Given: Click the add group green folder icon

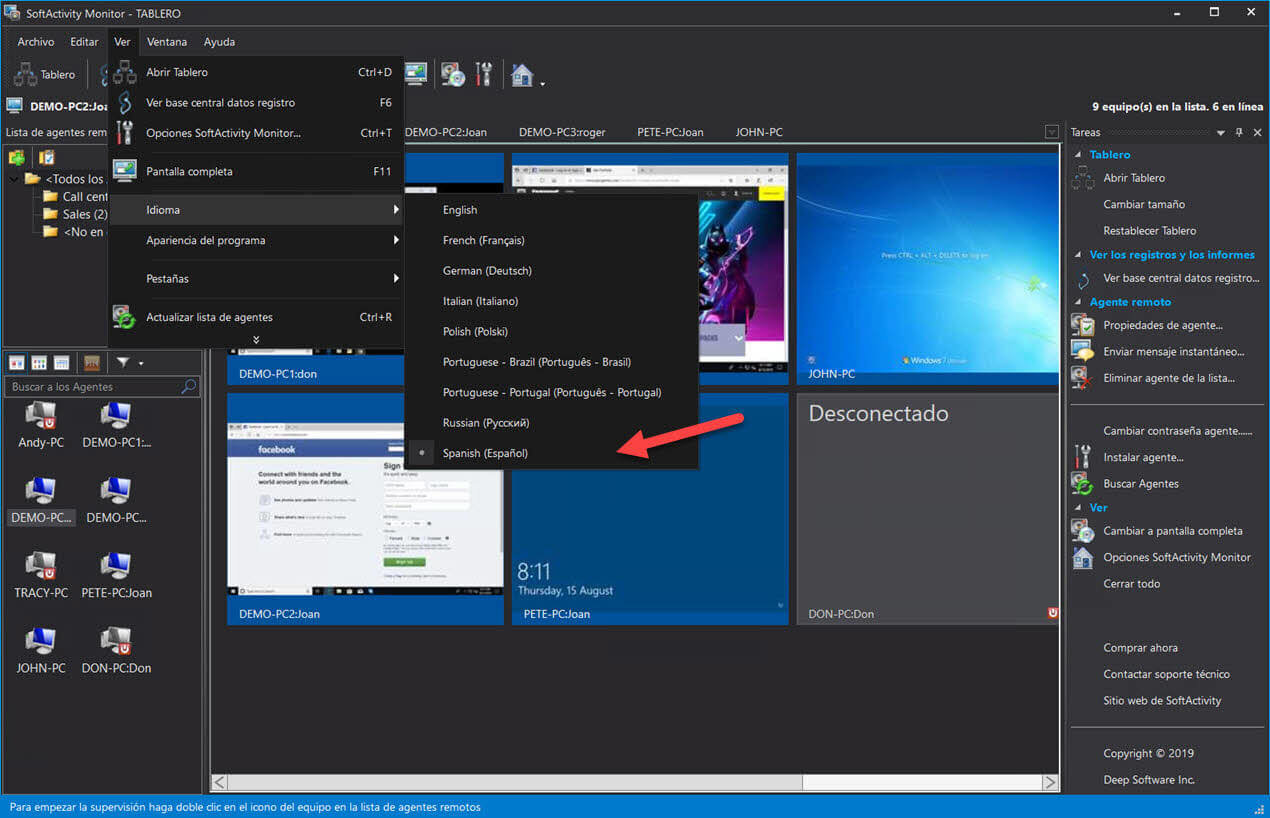Looking at the screenshot, I should point(17,158).
